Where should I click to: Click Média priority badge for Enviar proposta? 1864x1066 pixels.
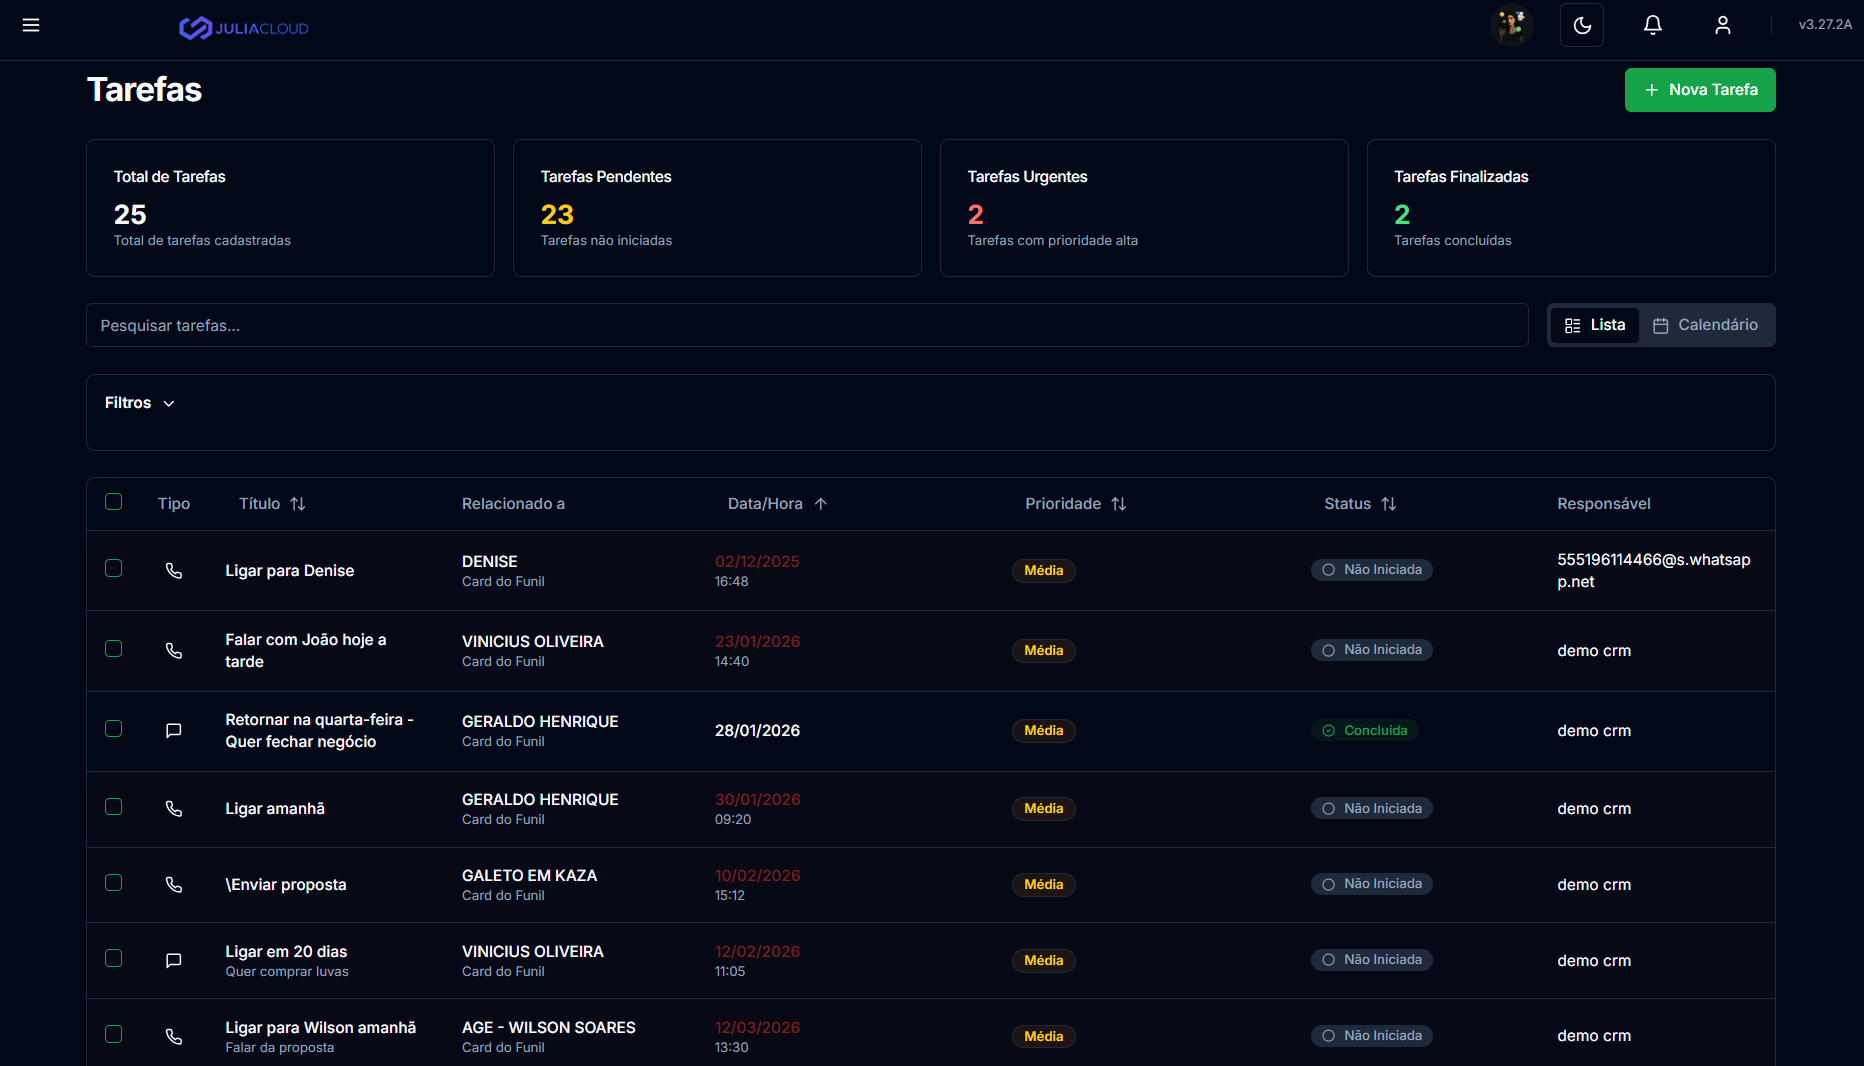pyautogui.click(x=1043, y=885)
